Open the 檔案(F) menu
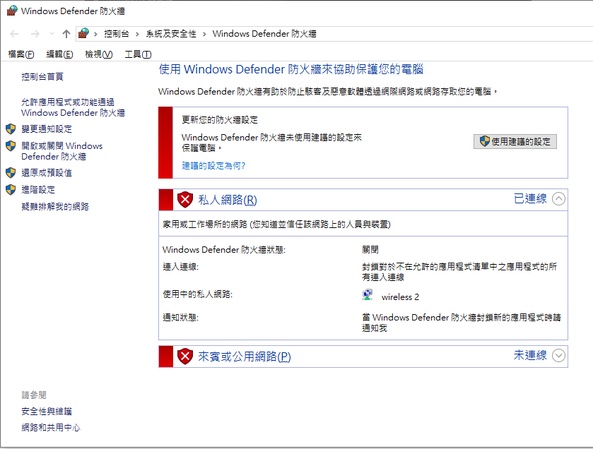 [21, 54]
